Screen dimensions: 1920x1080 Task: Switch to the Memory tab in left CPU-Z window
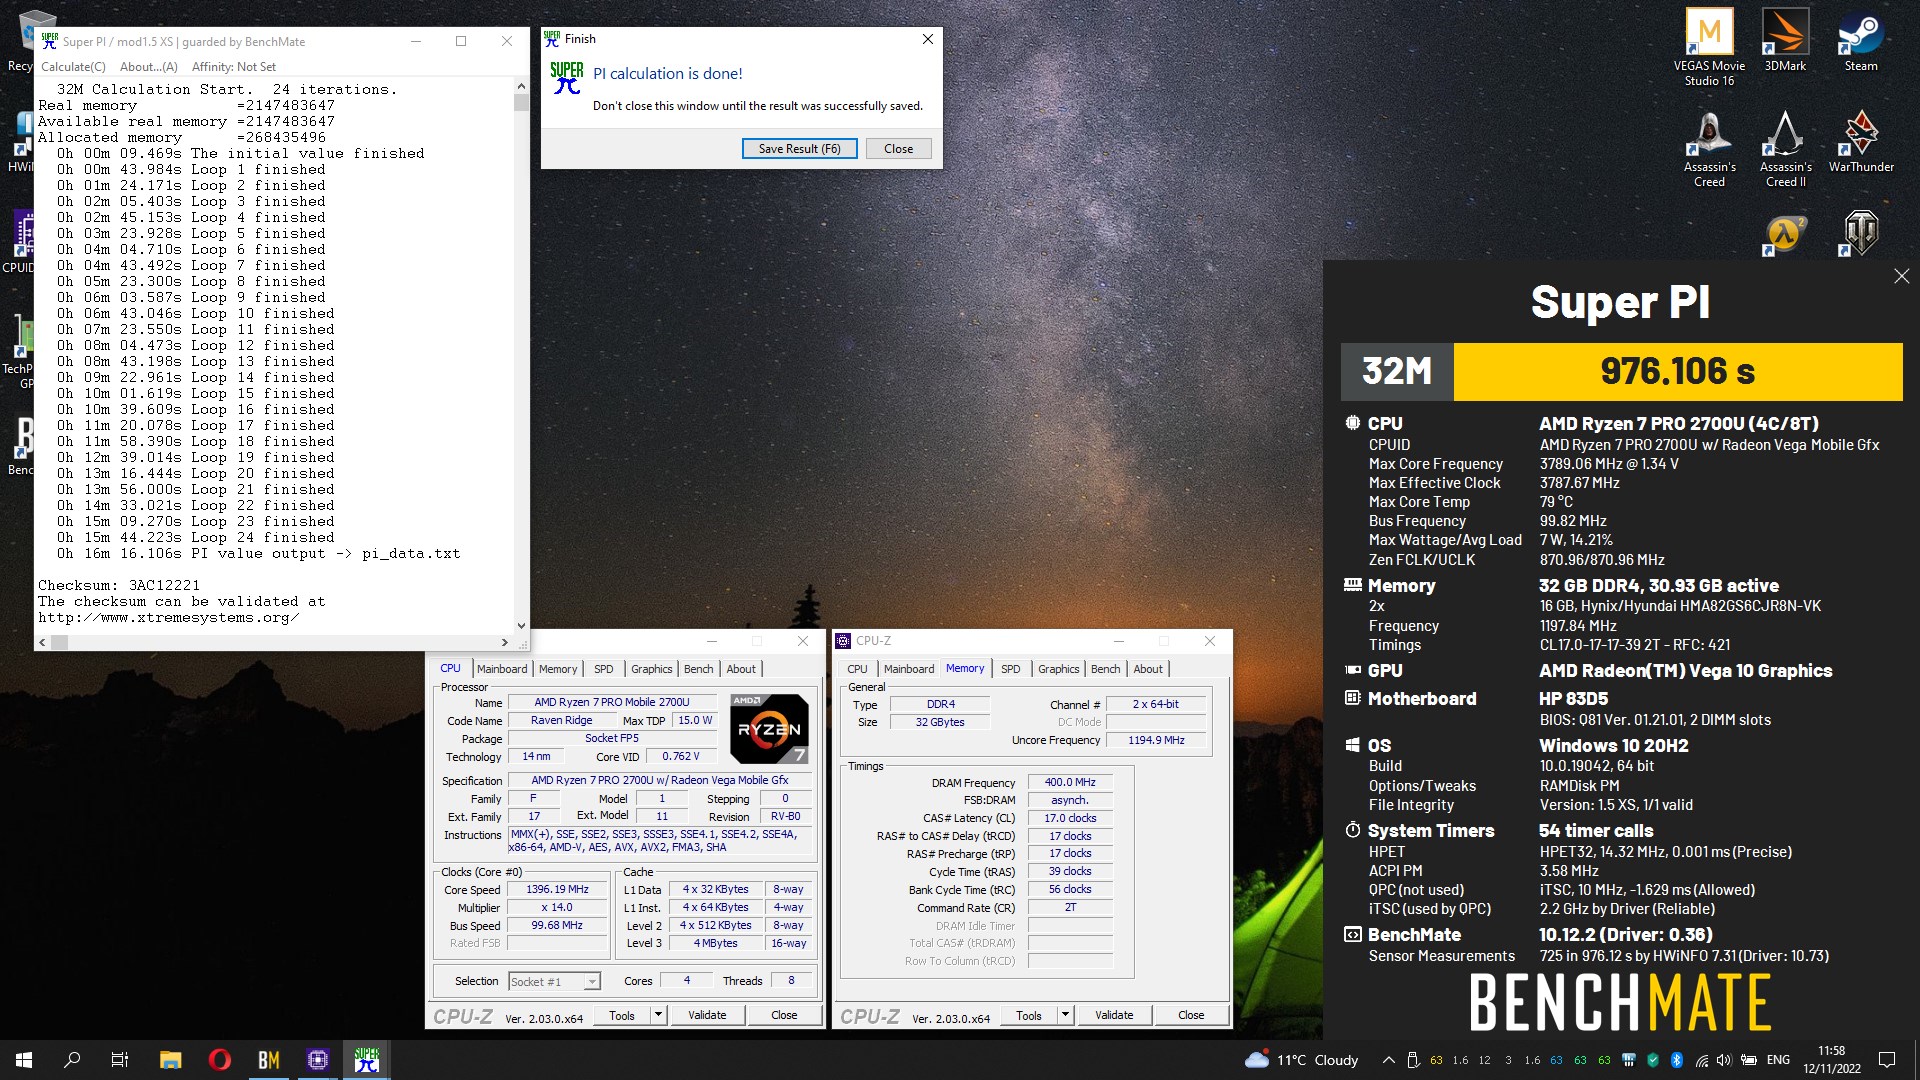[558, 669]
